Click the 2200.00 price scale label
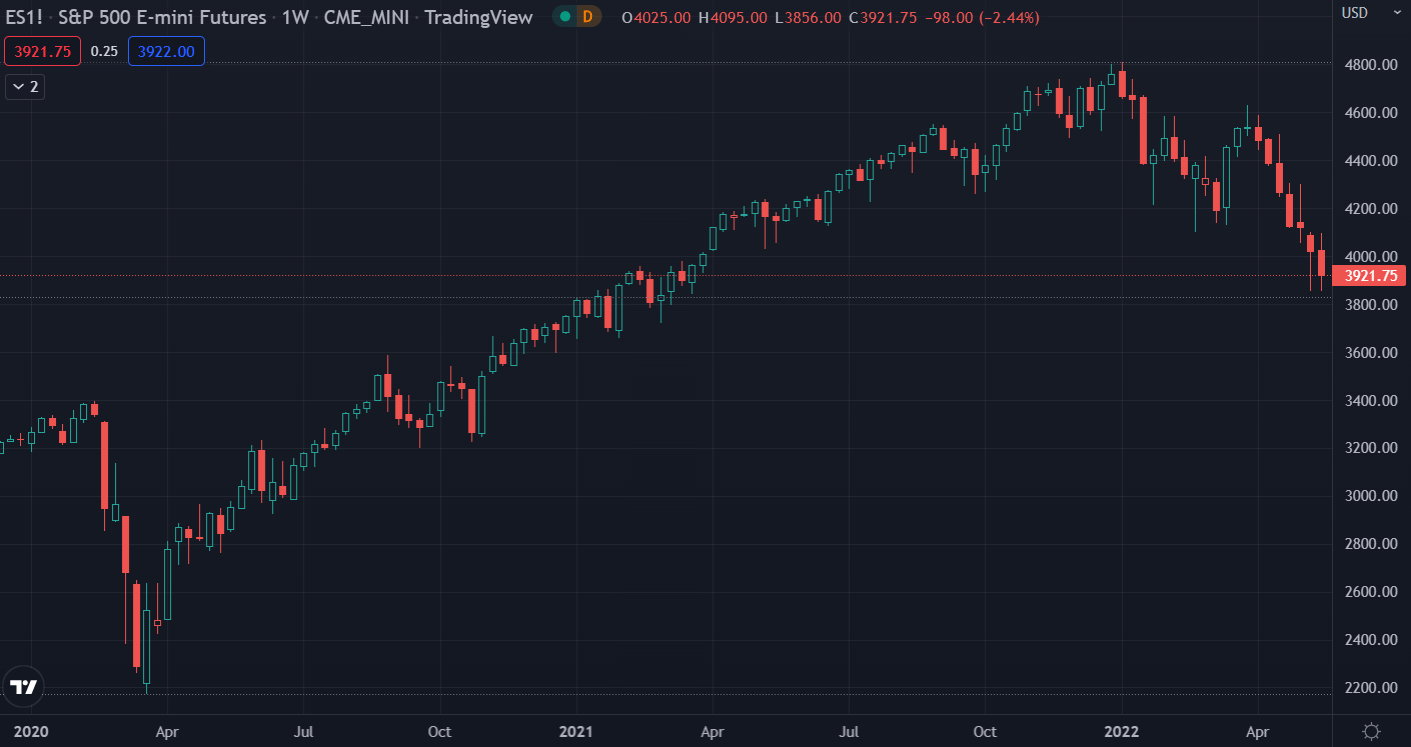This screenshot has height=747, width=1411. pyautogui.click(x=1370, y=688)
